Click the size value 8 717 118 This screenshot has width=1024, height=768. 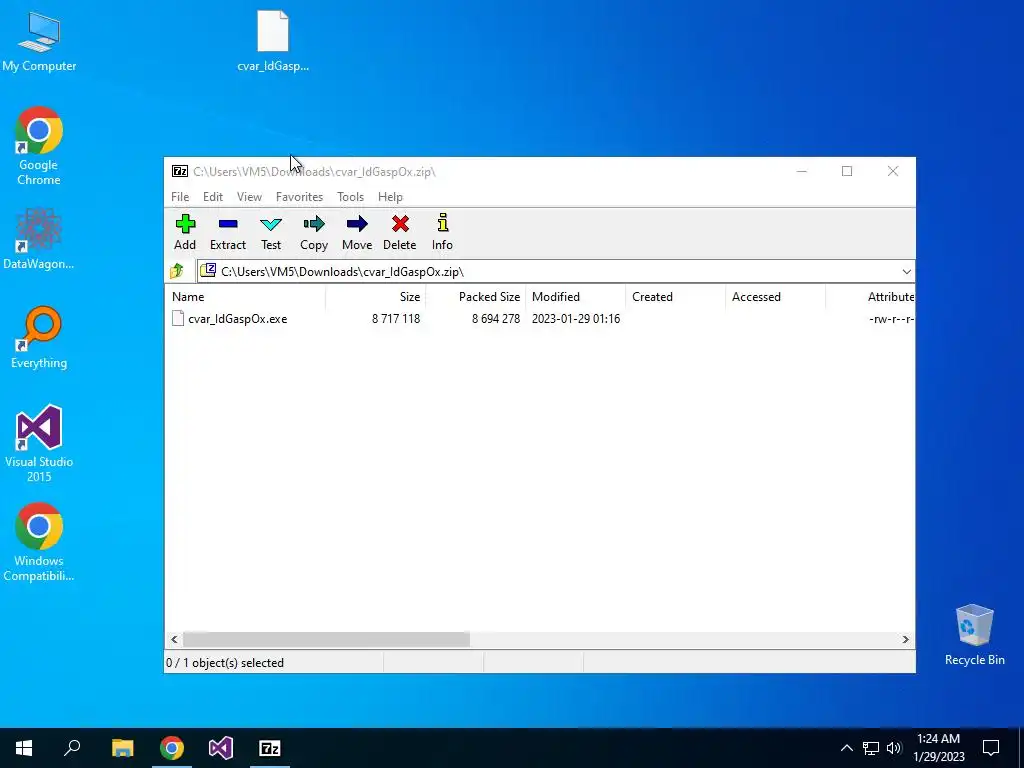[x=396, y=319]
